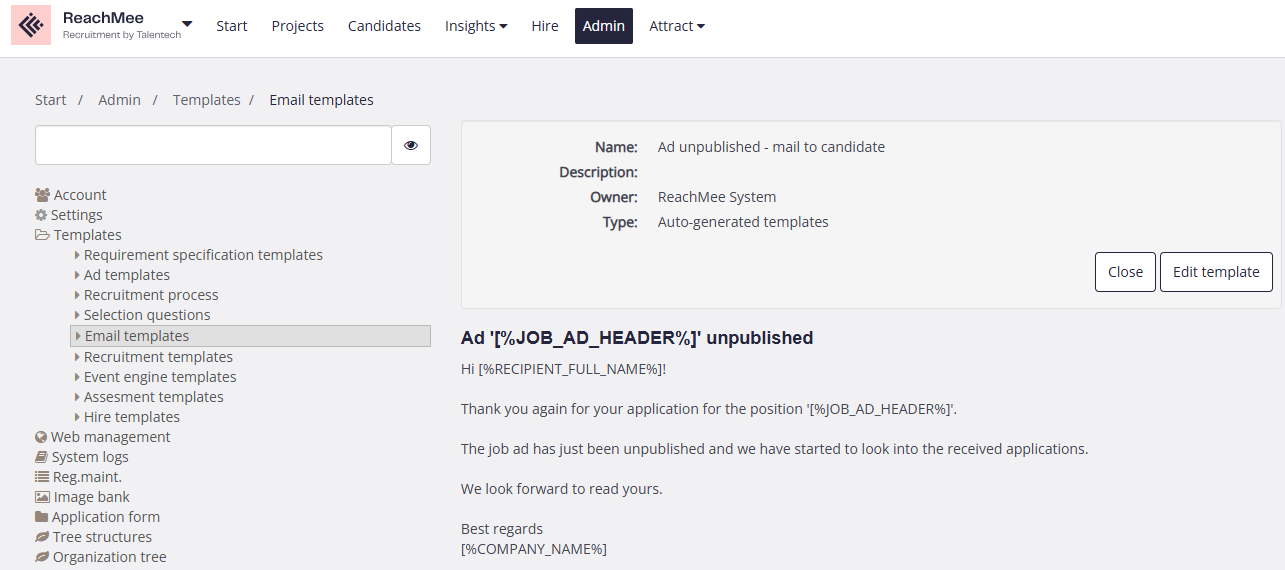
Task: Click the System logs book icon
Action: (41, 457)
